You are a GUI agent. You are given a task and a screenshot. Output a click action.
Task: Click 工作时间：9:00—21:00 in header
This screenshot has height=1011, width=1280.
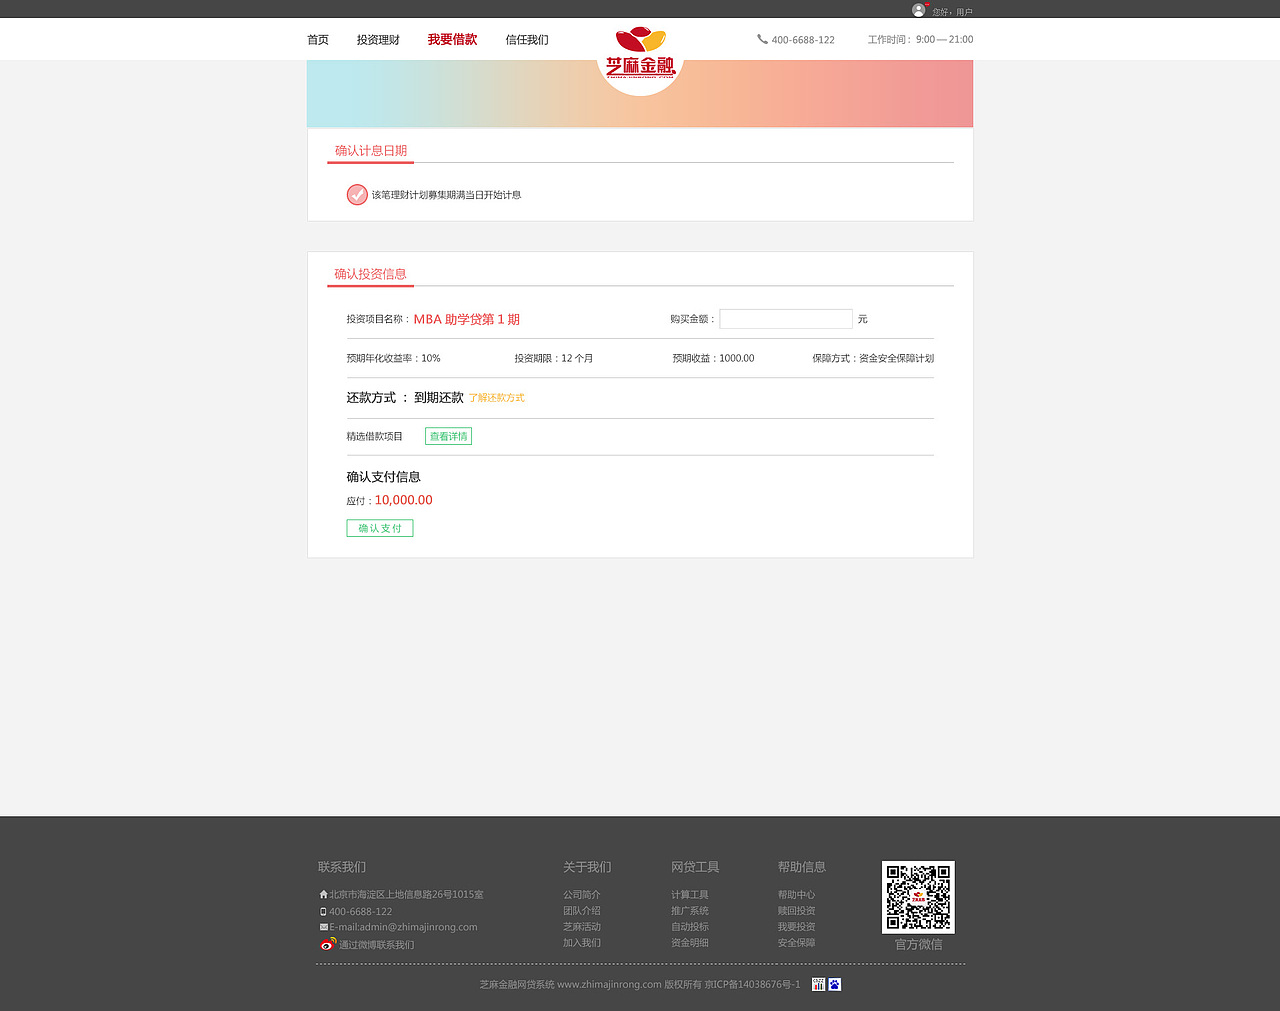click(920, 40)
